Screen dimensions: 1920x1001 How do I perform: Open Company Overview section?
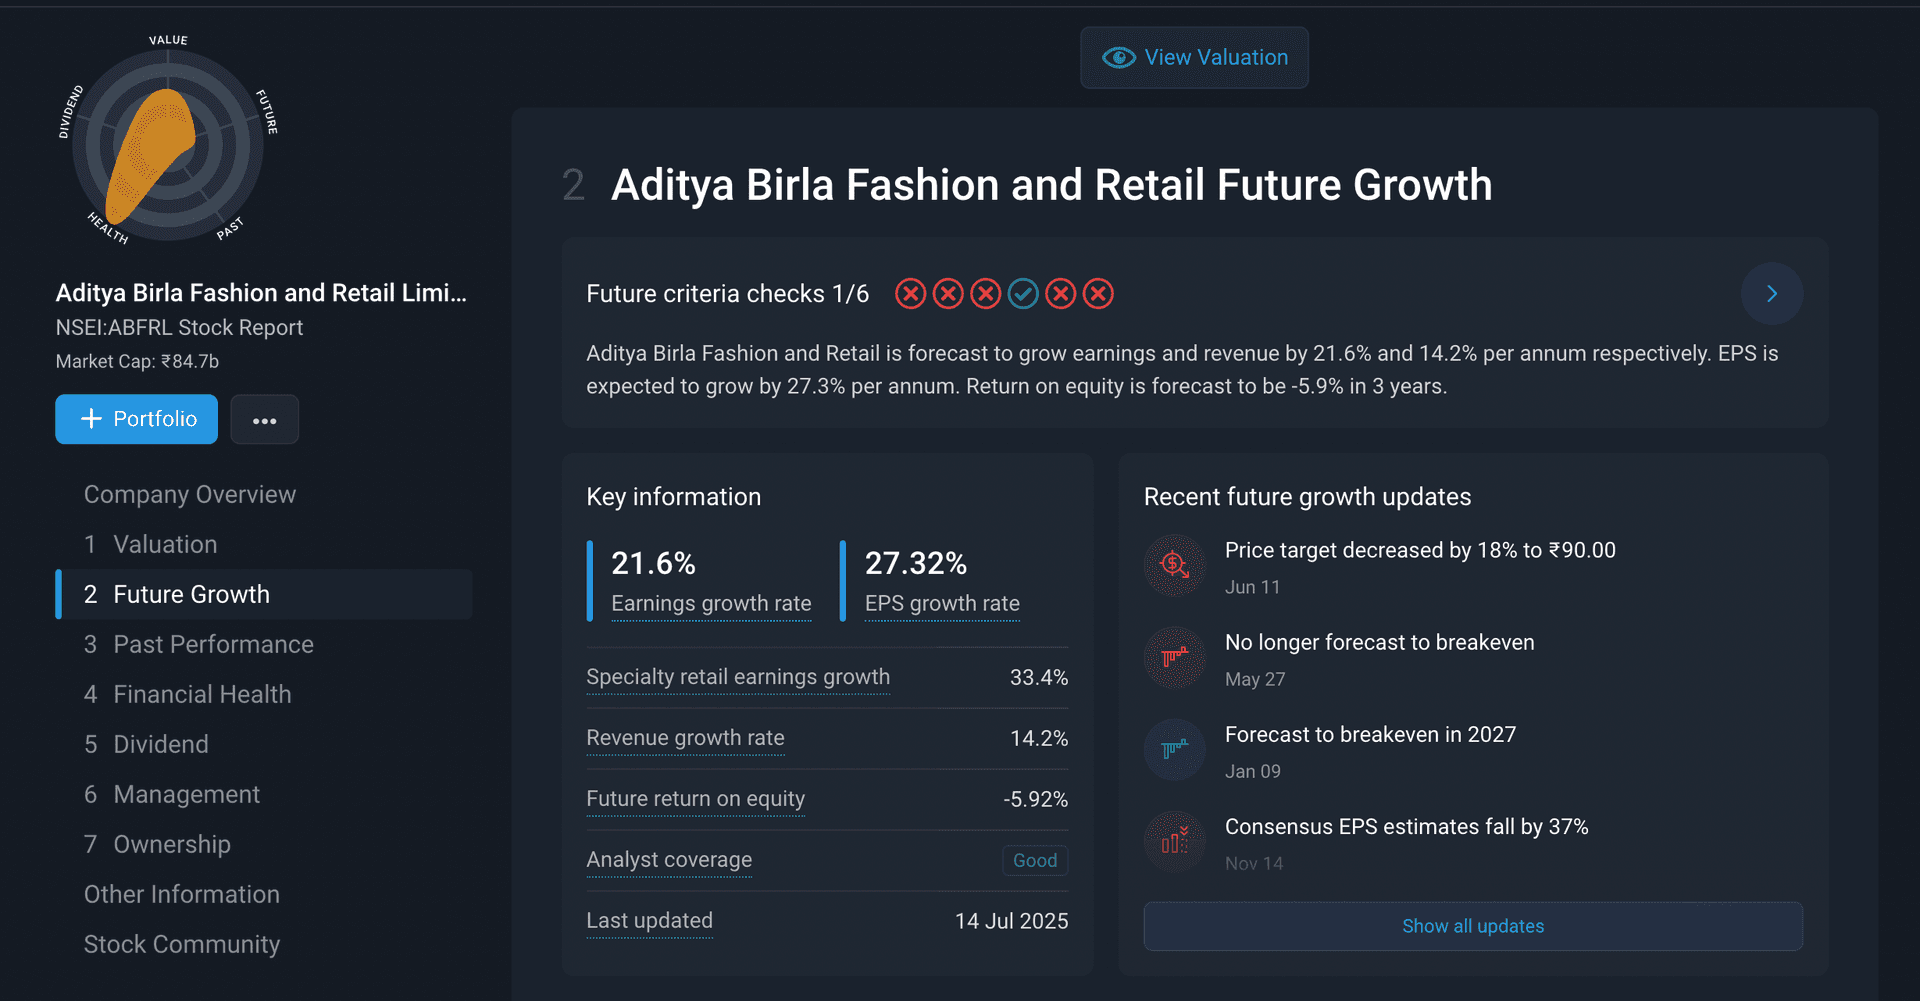point(190,495)
